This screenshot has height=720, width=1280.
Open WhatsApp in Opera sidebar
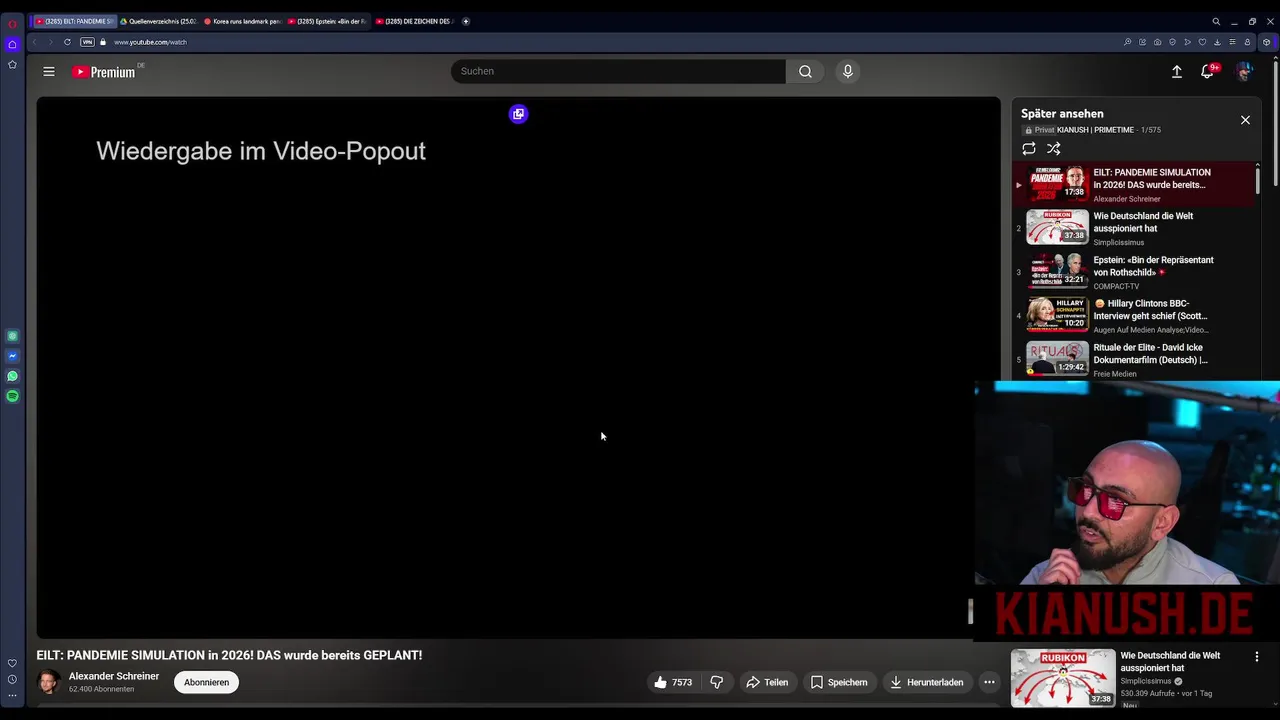12,376
